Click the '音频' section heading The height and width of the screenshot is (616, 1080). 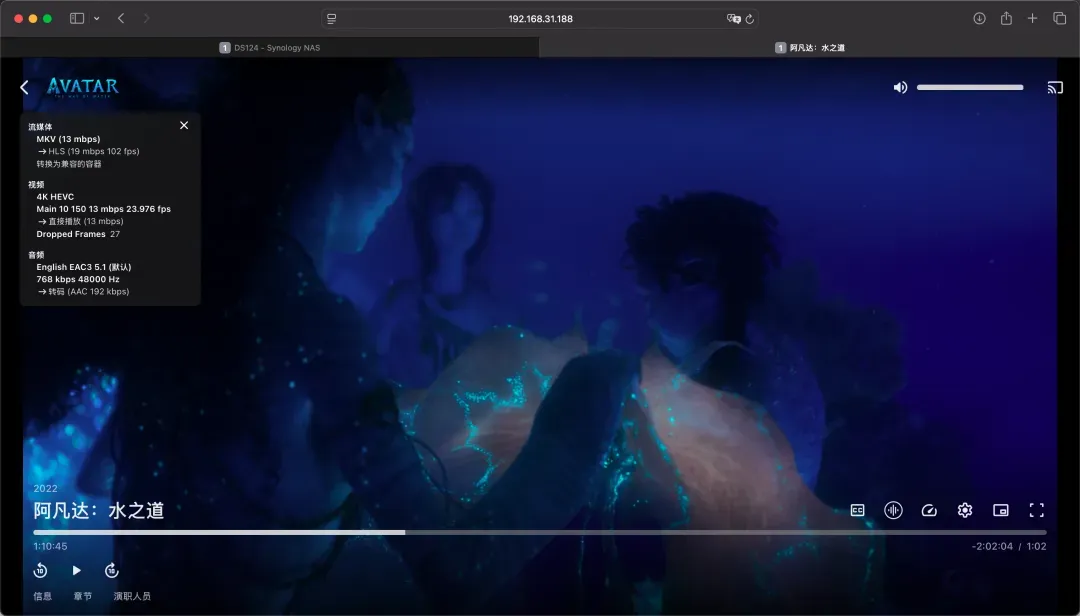coord(36,255)
